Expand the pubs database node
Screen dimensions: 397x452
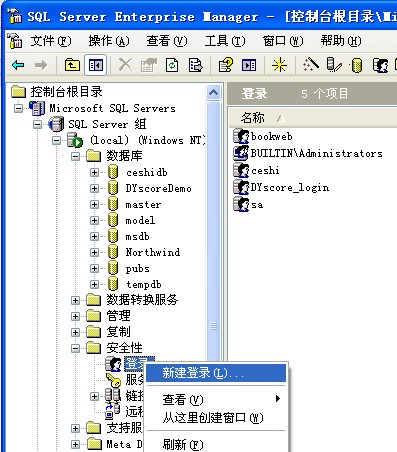tap(94, 268)
